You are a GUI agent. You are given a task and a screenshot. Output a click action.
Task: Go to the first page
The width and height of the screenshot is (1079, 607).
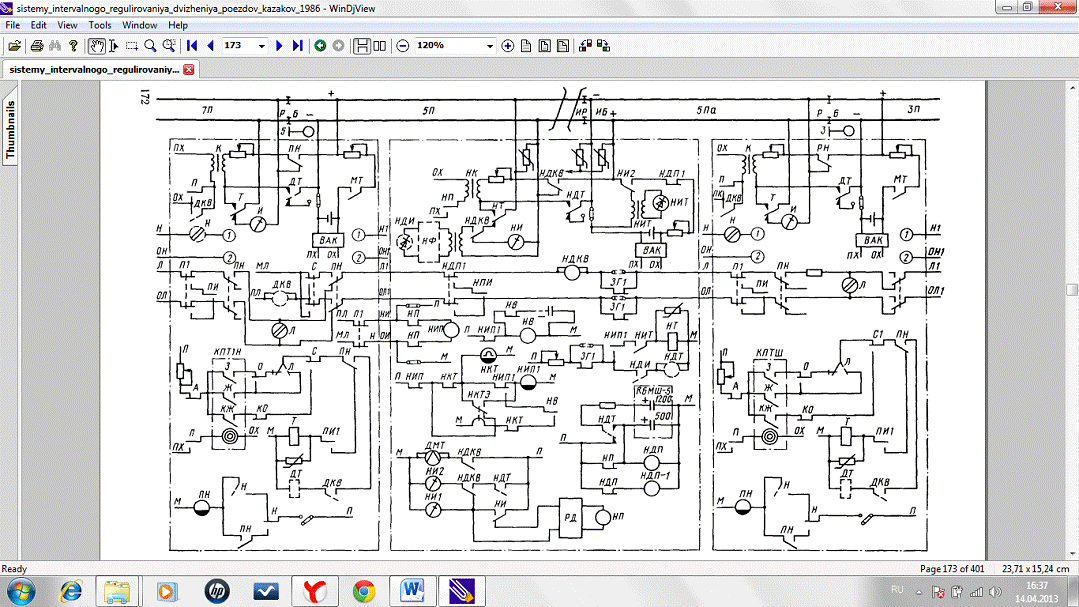(x=192, y=46)
